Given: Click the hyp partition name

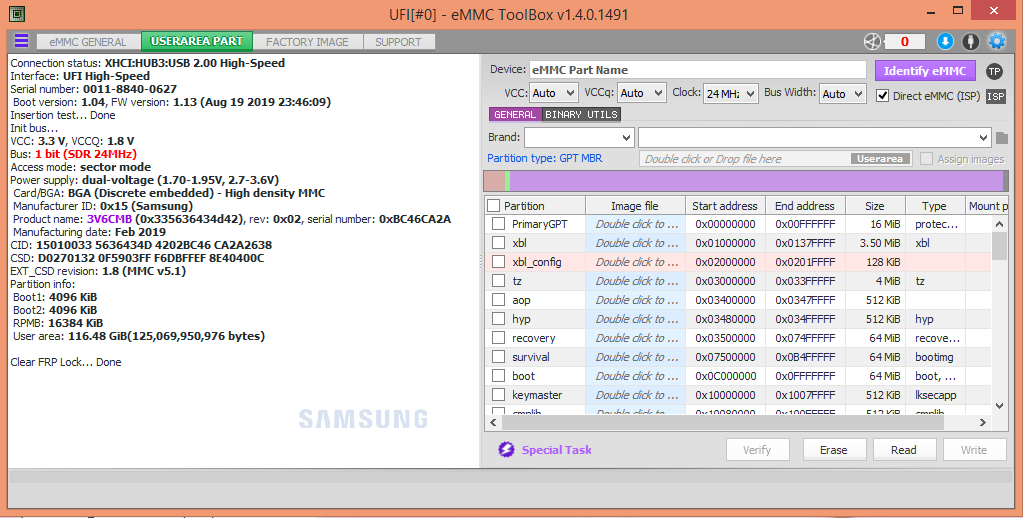Looking at the screenshot, I should point(521,319).
